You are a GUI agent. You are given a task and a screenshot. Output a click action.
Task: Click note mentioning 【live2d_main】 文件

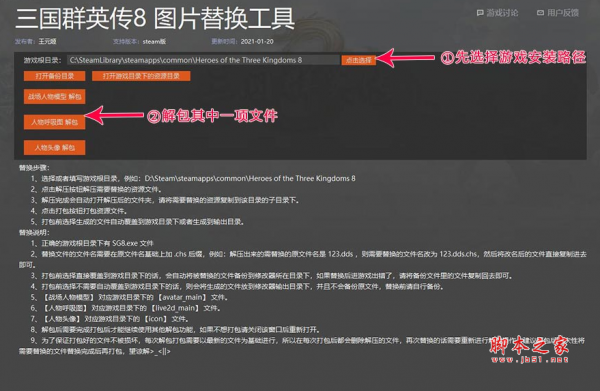(x=126, y=308)
